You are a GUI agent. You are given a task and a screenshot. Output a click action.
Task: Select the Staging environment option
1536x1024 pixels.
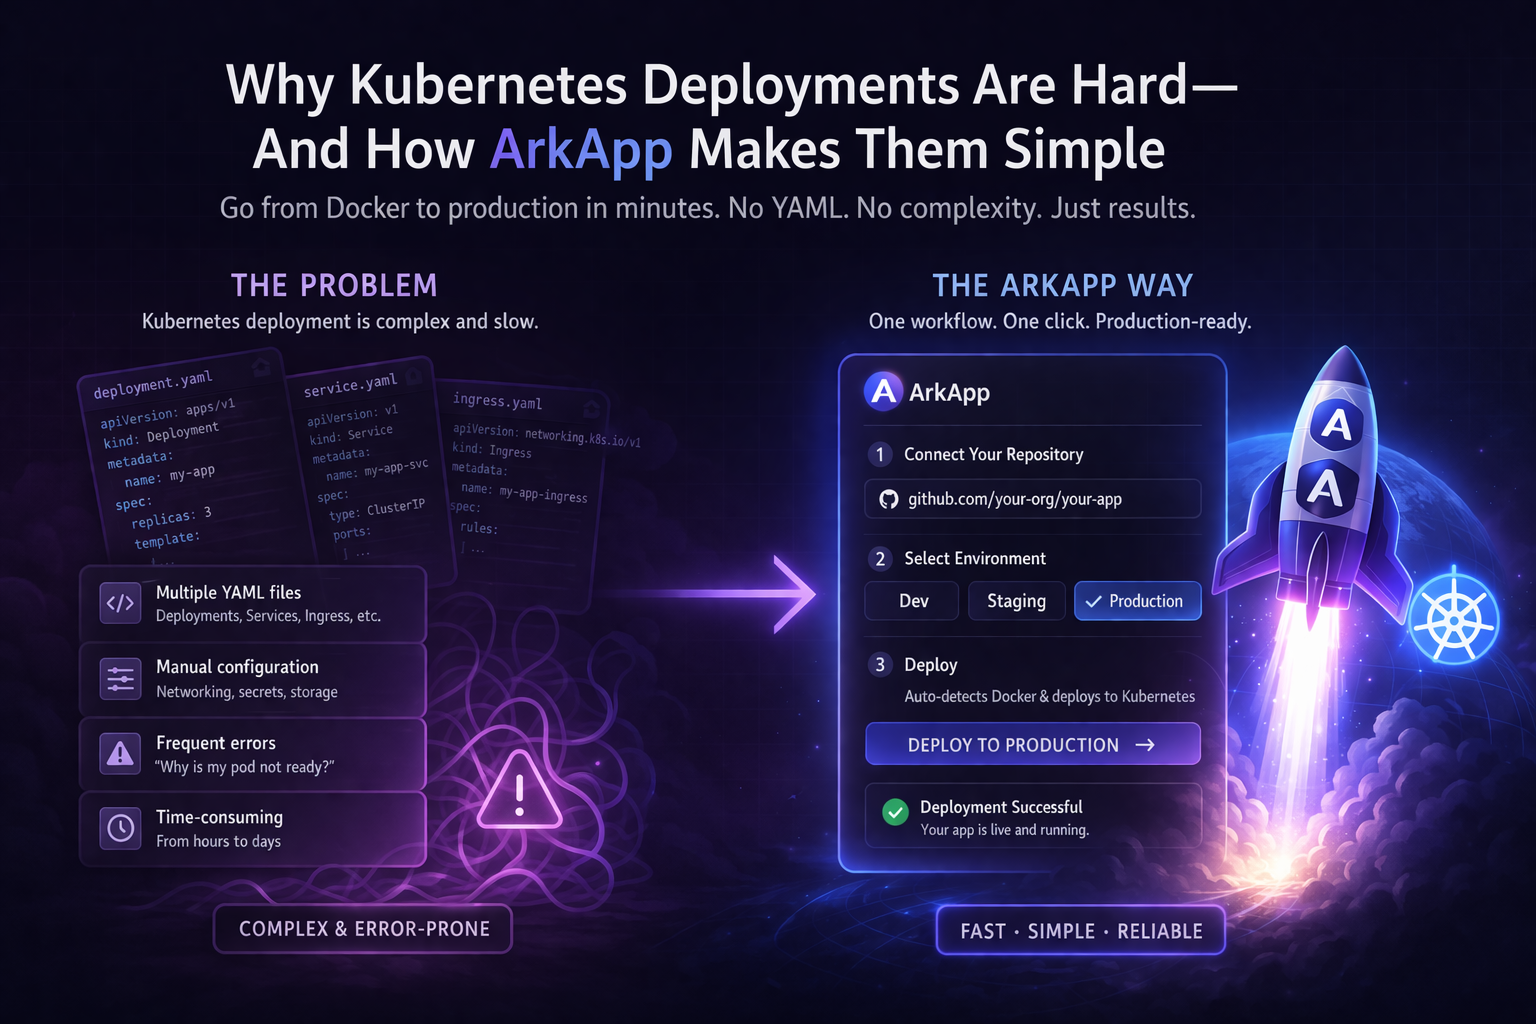coord(1016,601)
